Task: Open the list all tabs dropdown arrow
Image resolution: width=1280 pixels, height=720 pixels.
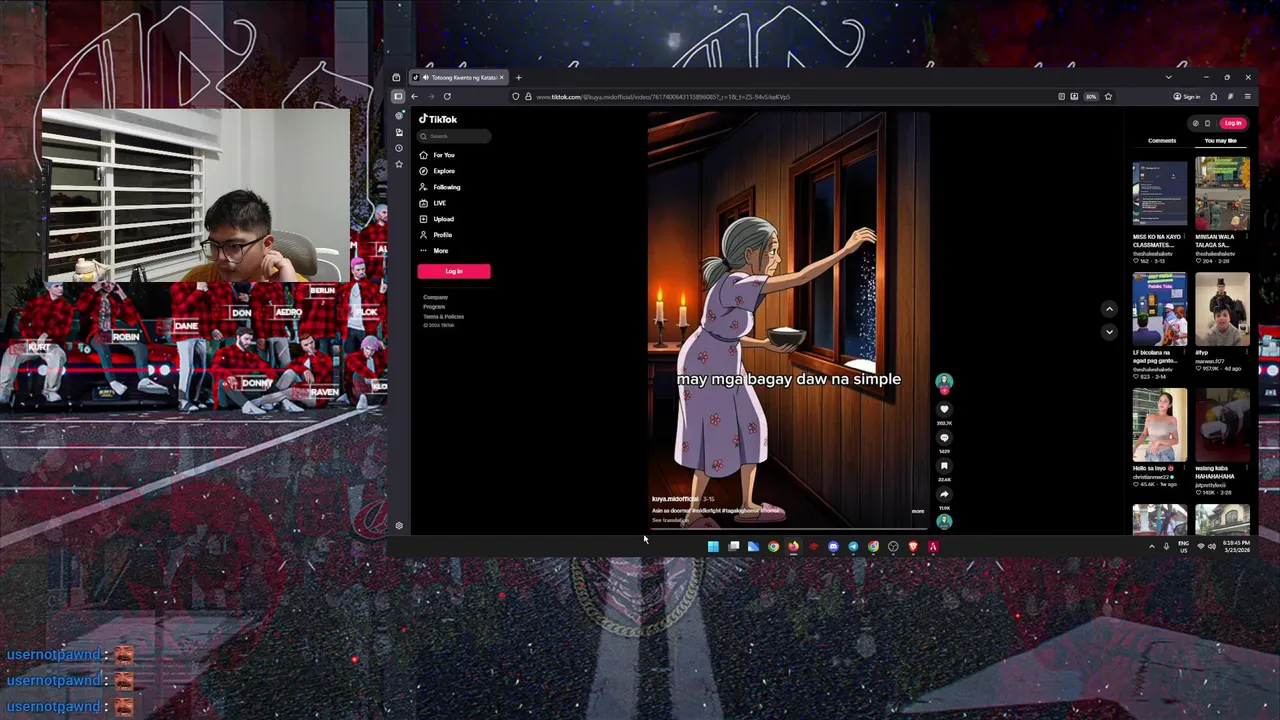Action: point(1168,77)
